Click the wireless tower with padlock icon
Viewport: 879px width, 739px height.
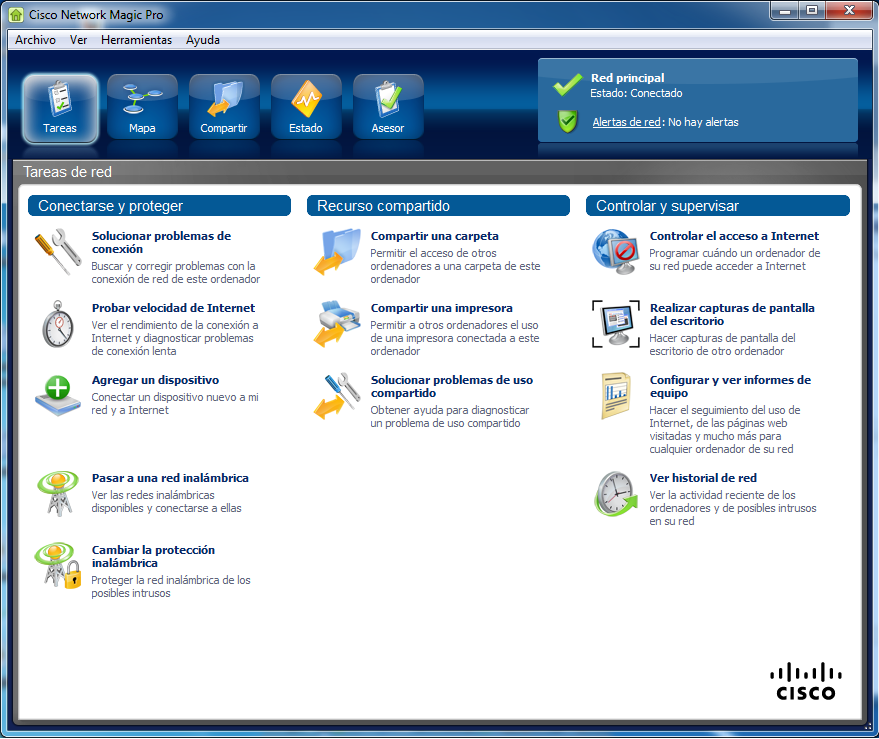pos(58,565)
